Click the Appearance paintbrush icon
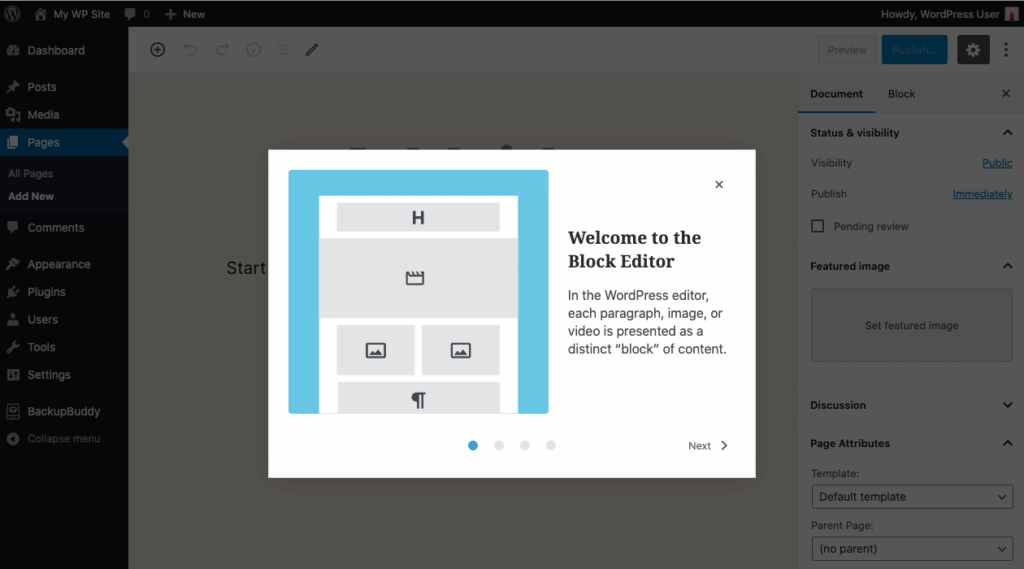The image size is (1024, 569). [13, 264]
